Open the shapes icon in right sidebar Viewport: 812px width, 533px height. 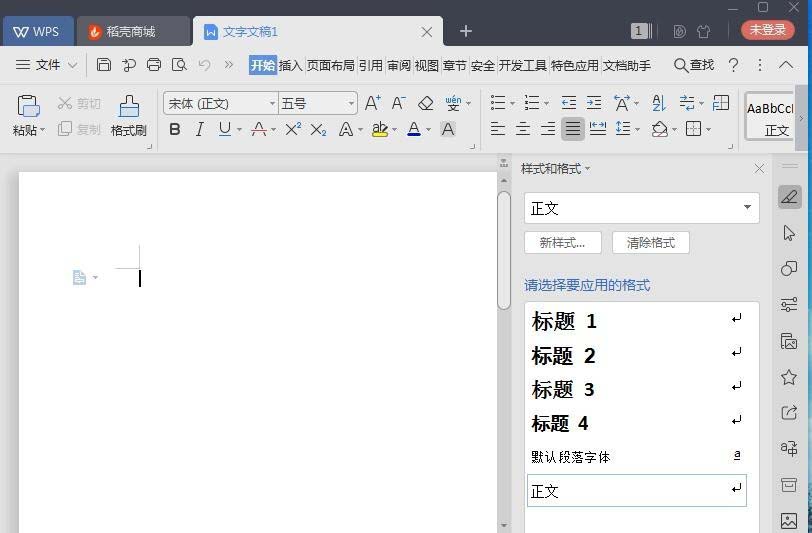[789, 268]
